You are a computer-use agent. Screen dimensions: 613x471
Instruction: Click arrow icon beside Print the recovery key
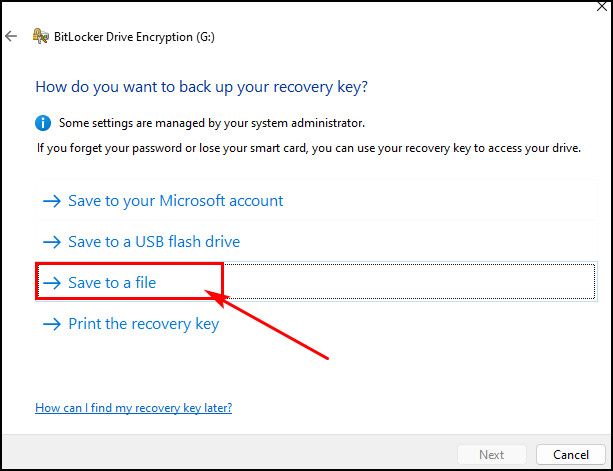[52, 324]
